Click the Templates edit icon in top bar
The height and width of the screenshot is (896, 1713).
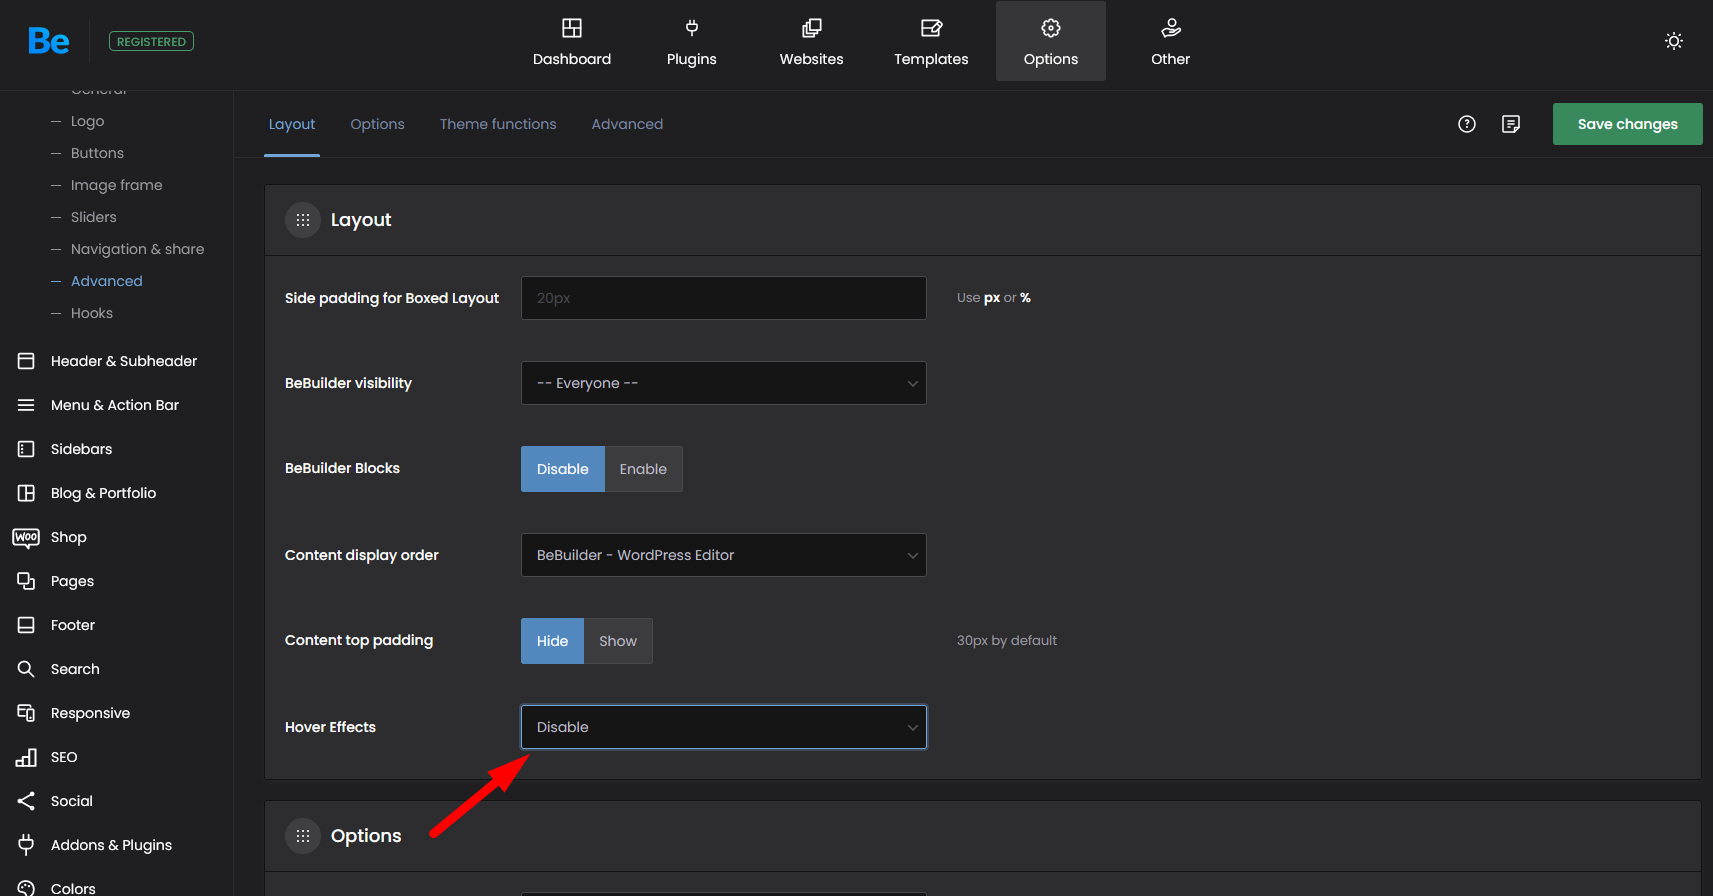931,28
